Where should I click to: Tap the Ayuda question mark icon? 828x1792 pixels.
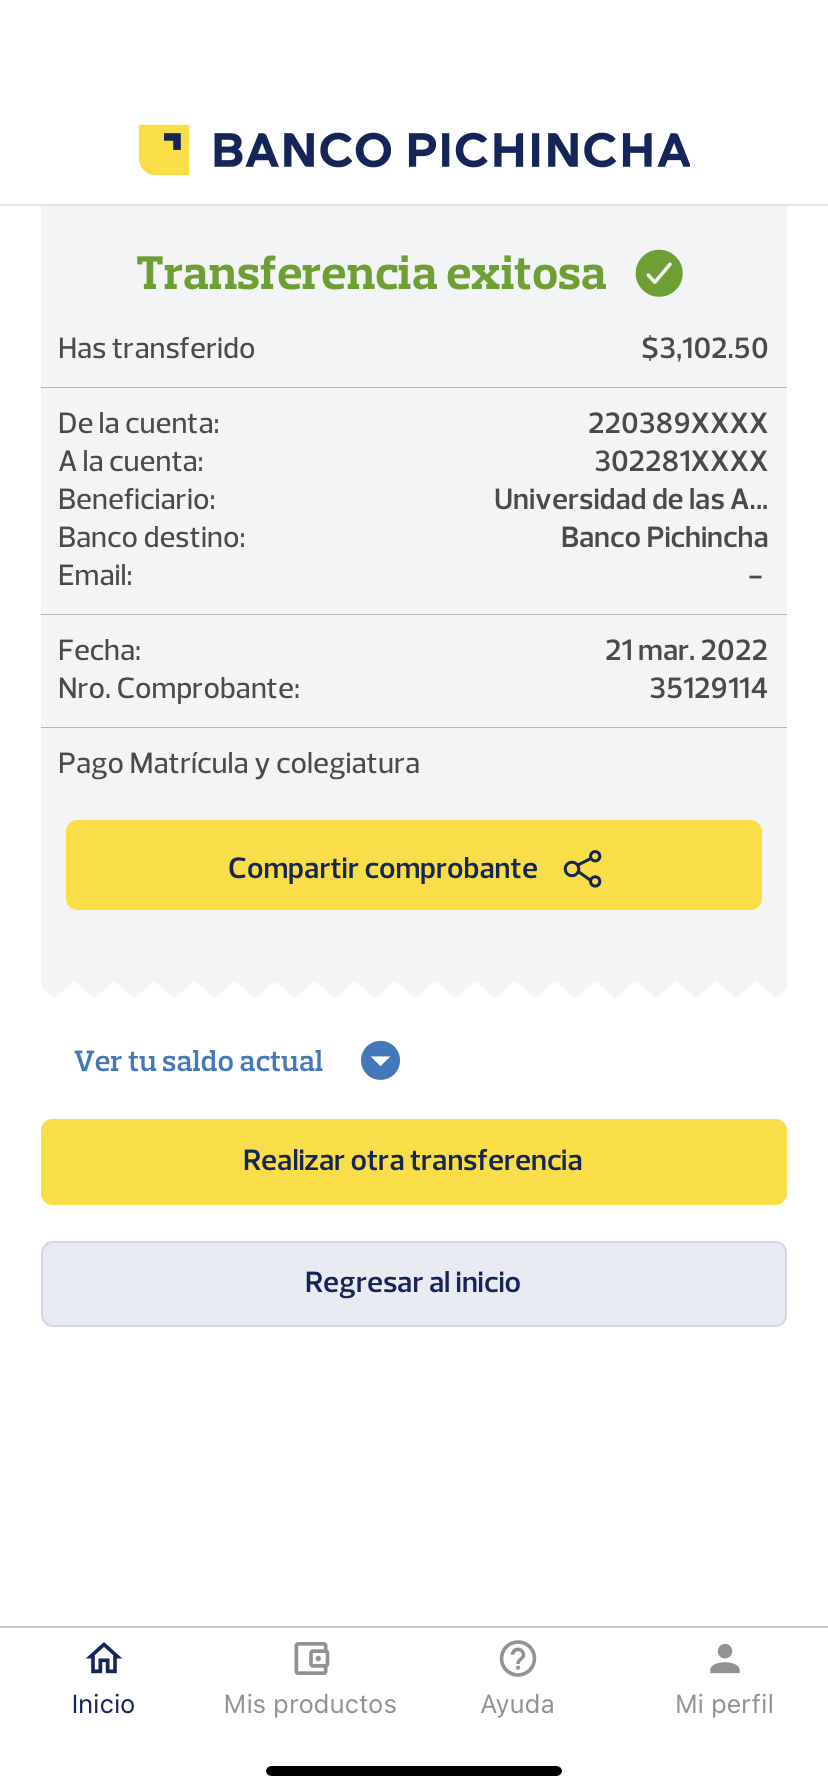pos(518,1658)
